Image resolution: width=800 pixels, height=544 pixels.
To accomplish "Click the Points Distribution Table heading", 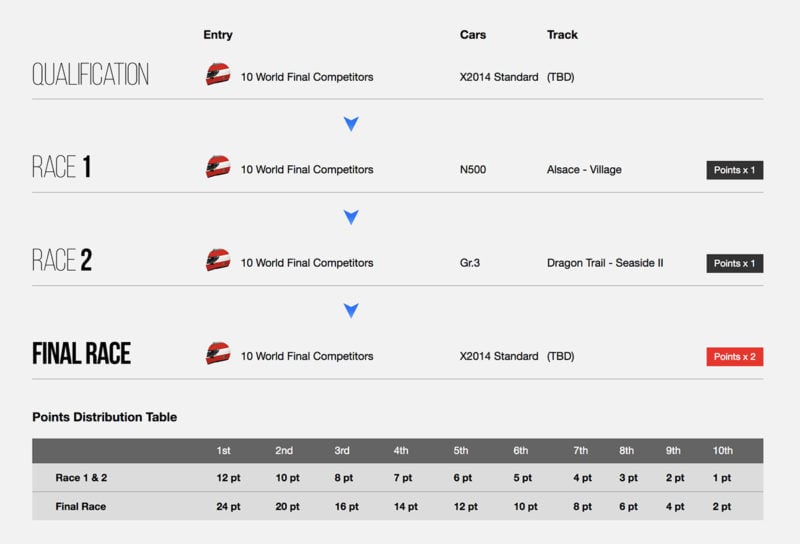I will click(105, 417).
